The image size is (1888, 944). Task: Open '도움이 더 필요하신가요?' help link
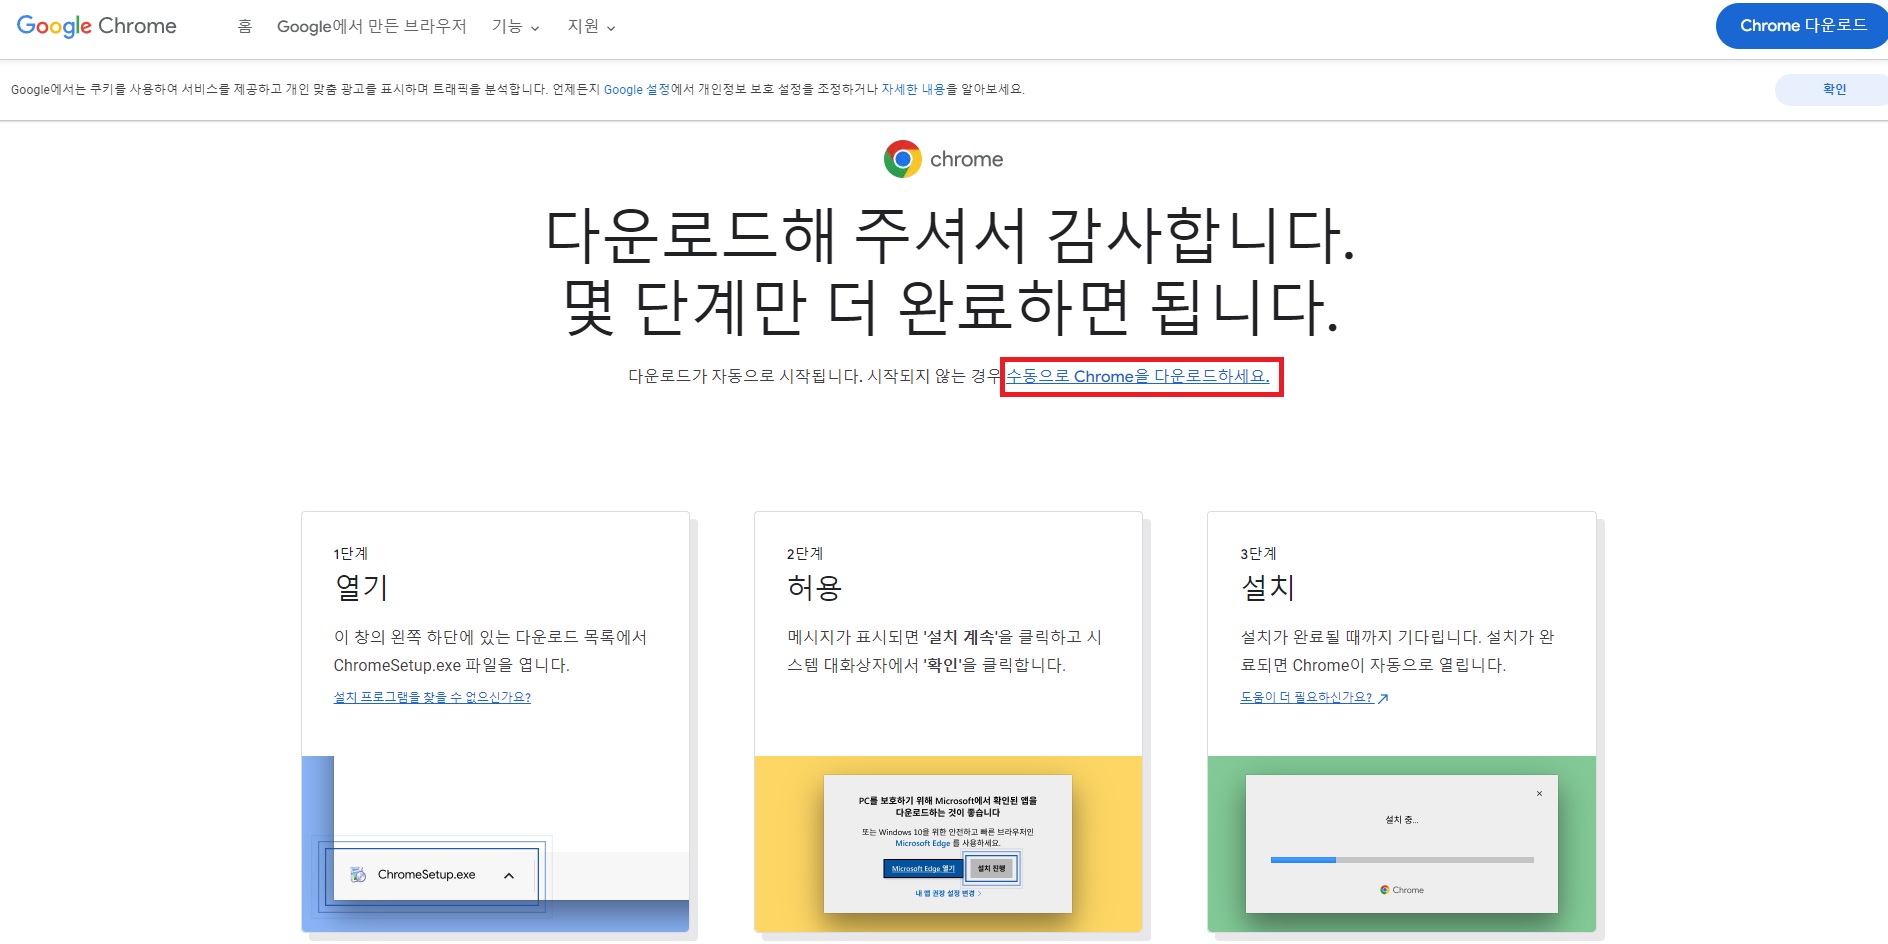coord(1314,697)
